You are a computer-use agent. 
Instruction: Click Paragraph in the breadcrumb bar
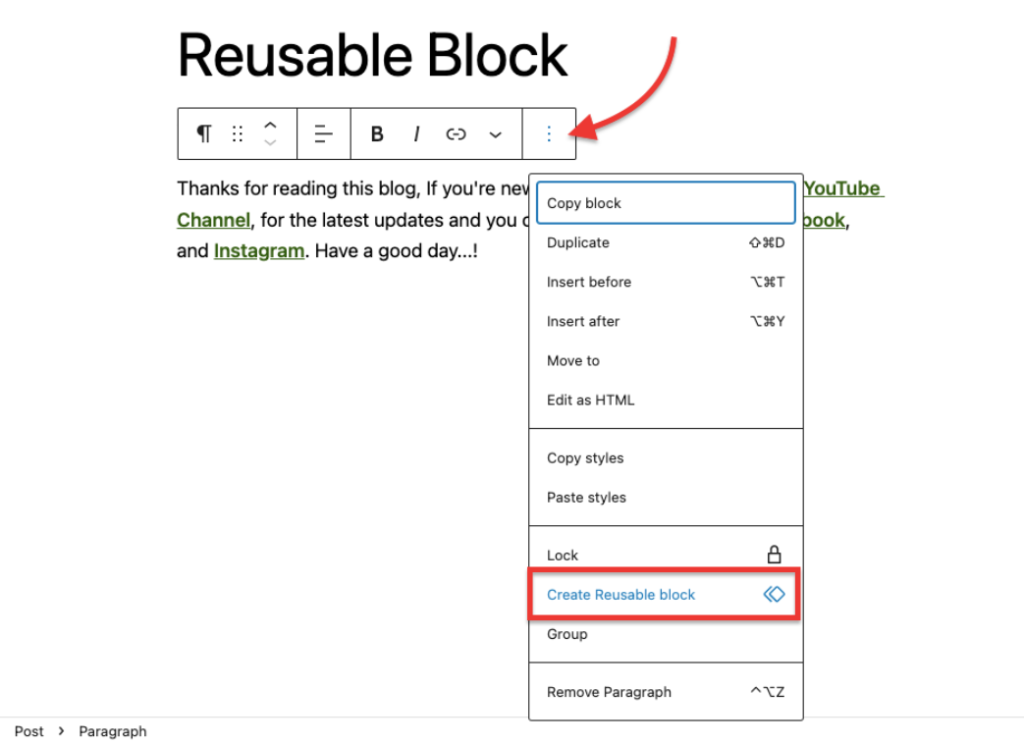coord(112,731)
